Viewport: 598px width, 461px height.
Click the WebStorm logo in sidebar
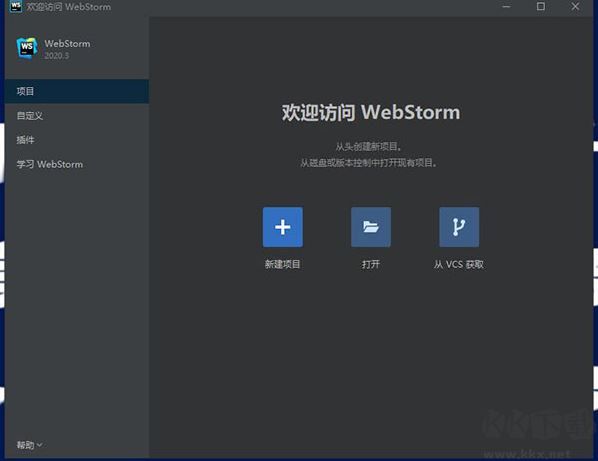tap(27, 48)
